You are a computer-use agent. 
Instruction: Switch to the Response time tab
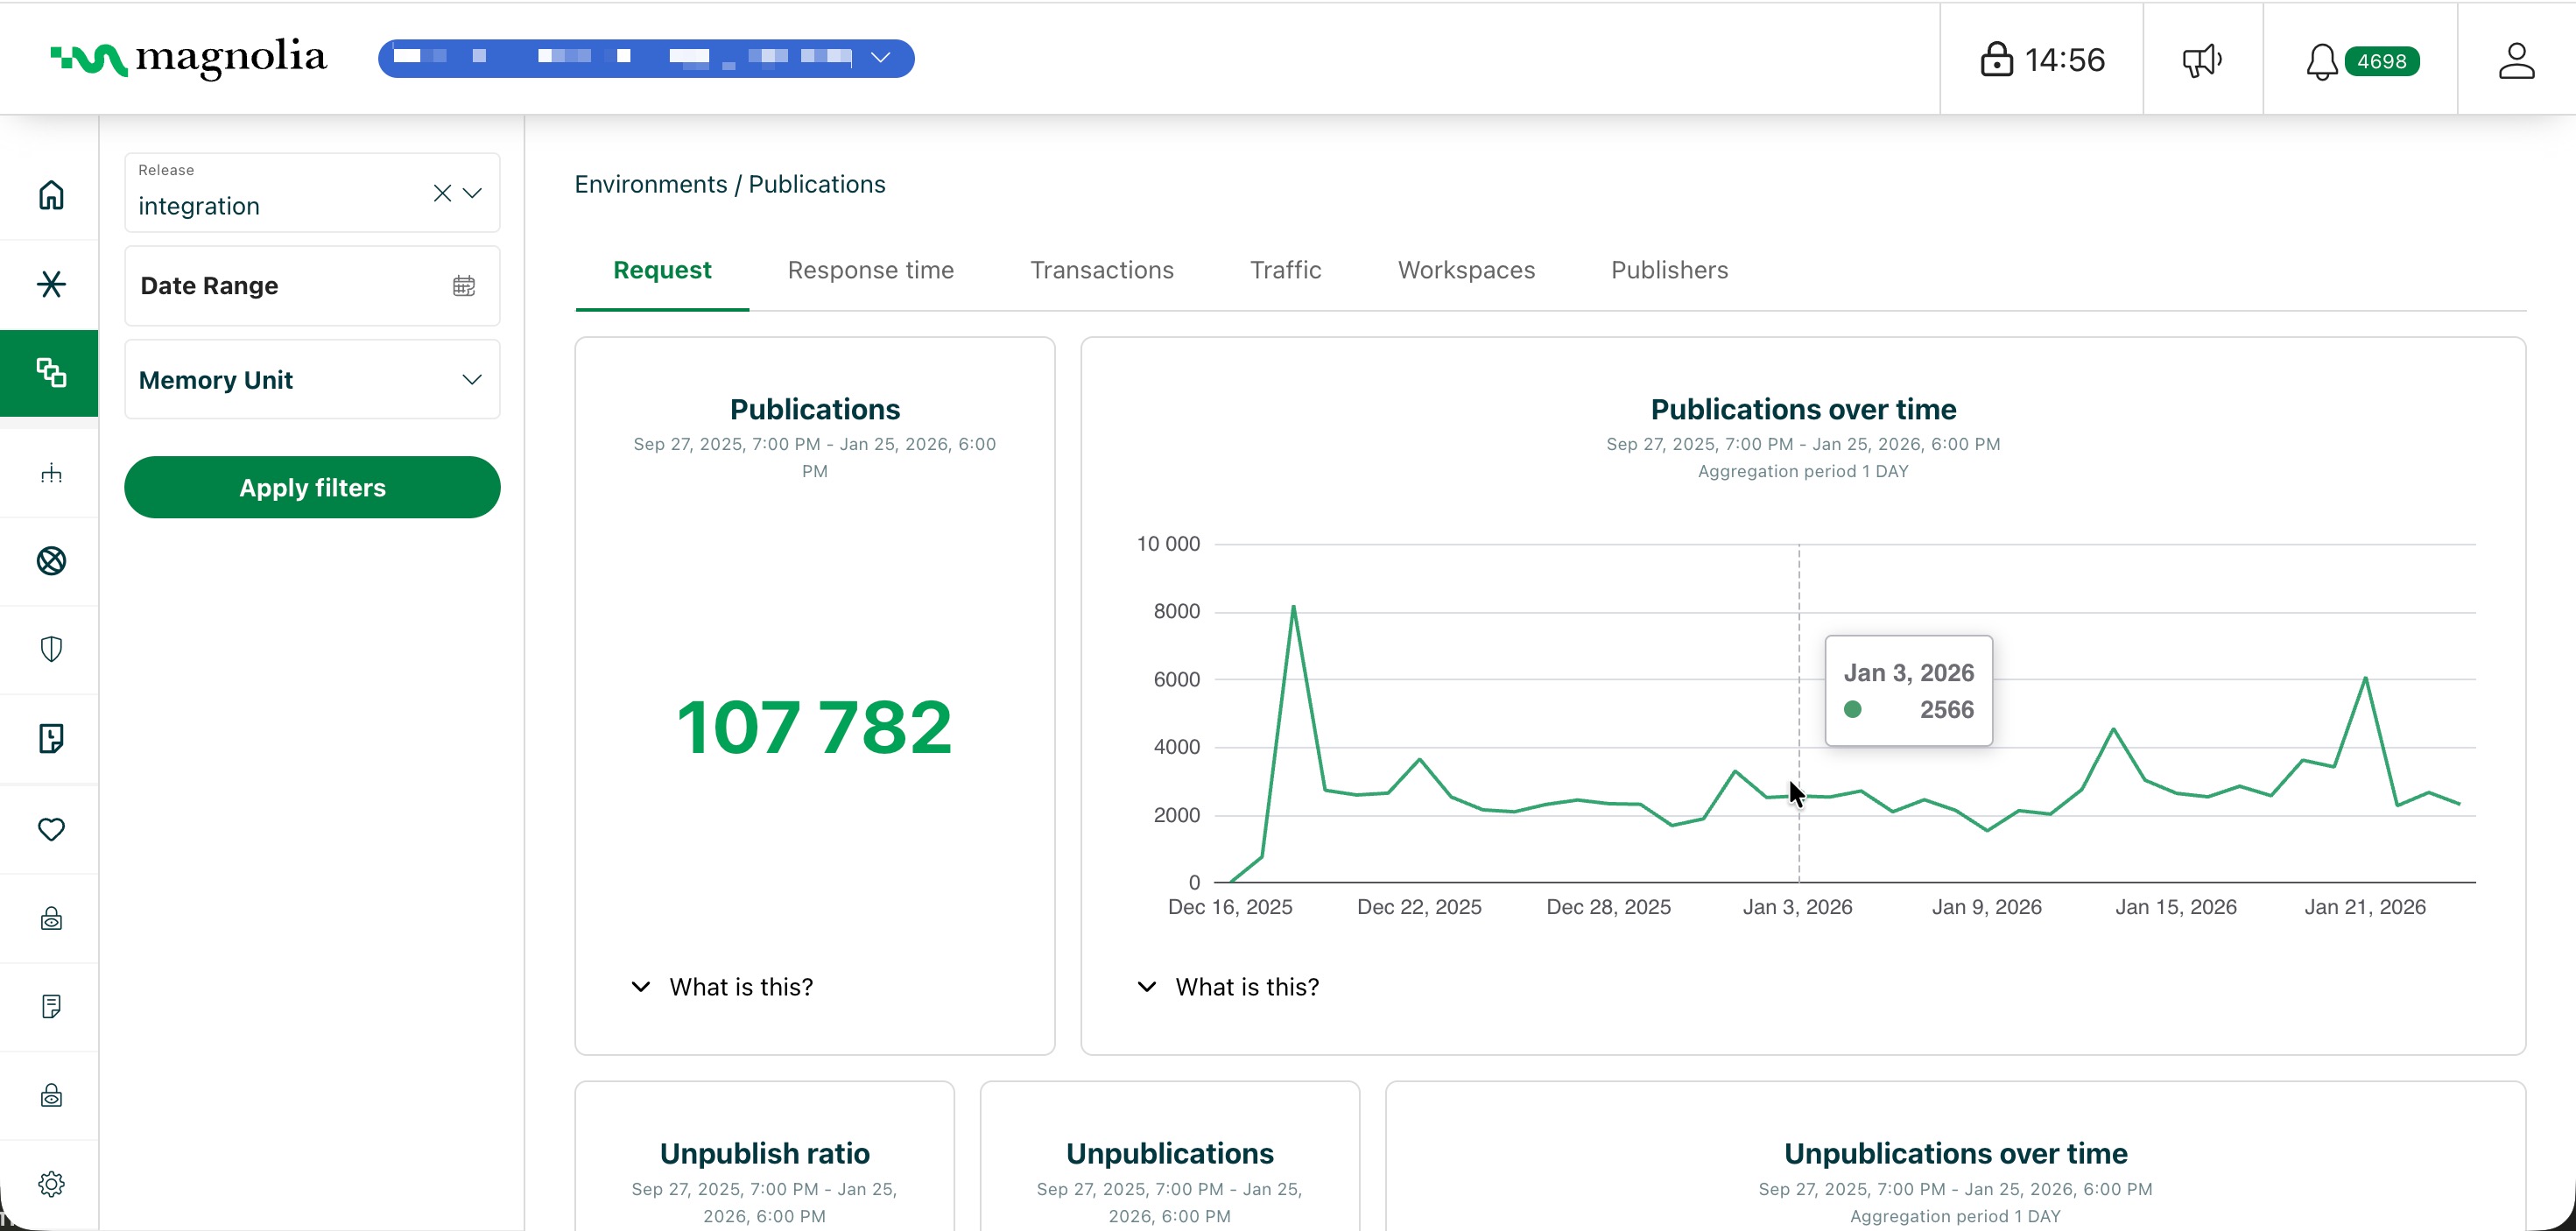tap(870, 270)
